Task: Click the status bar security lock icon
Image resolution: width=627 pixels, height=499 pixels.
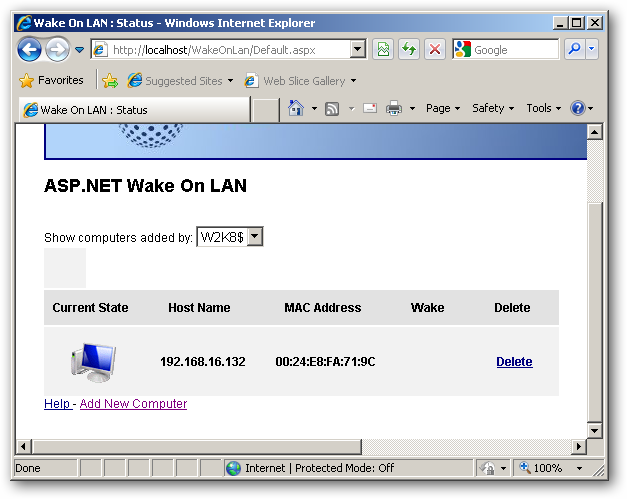Action: coord(487,468)
